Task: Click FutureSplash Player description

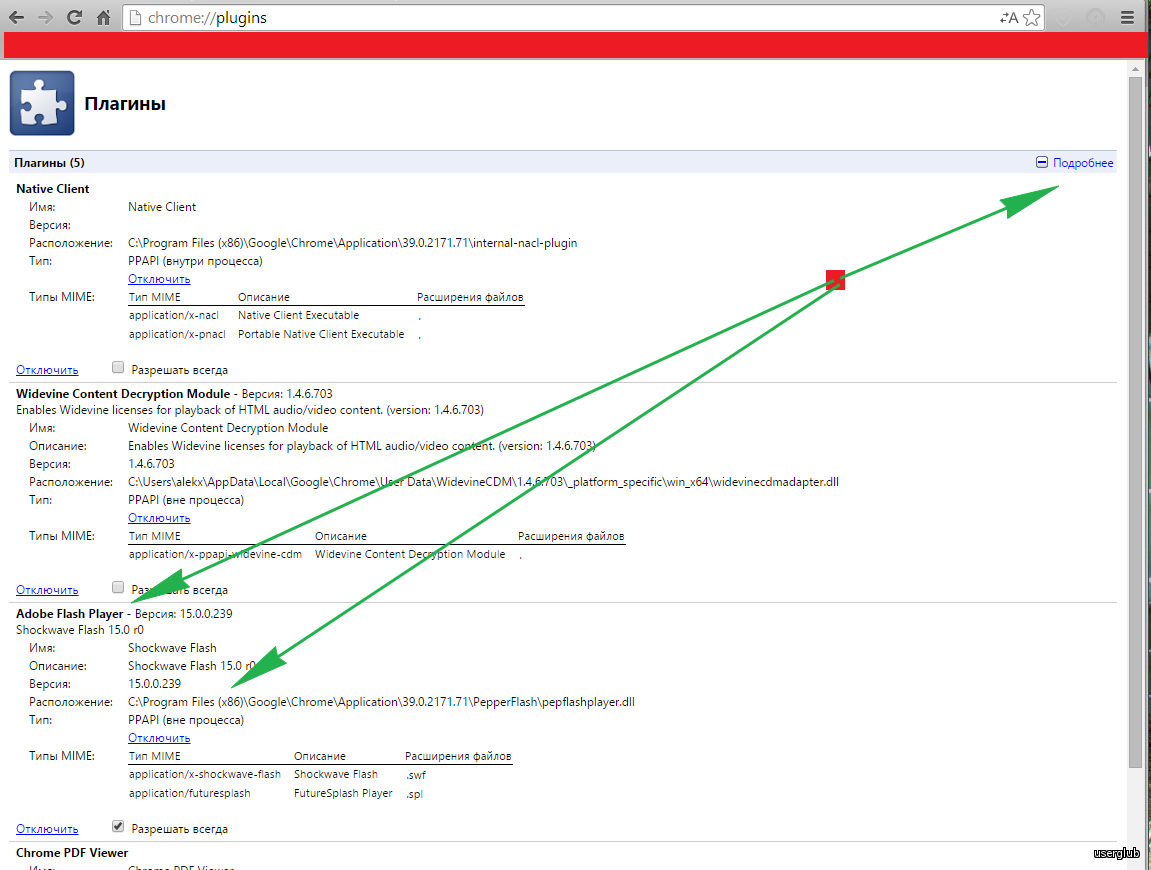Action: pyautogui.click(x=343, y=794)
